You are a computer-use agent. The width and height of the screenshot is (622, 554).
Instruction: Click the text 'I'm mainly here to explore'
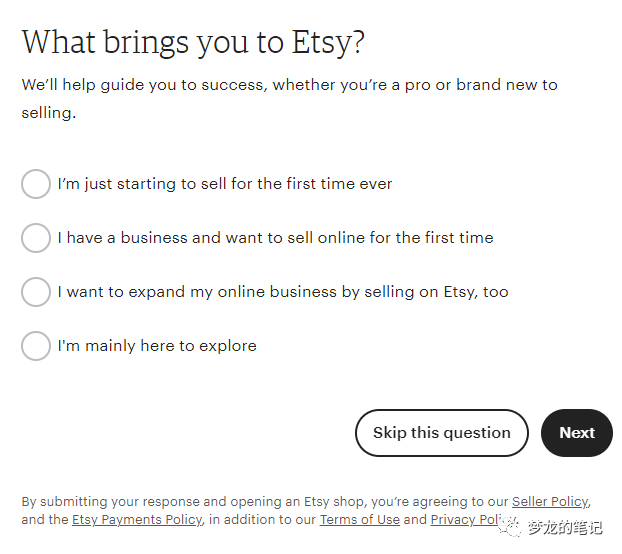157,346
